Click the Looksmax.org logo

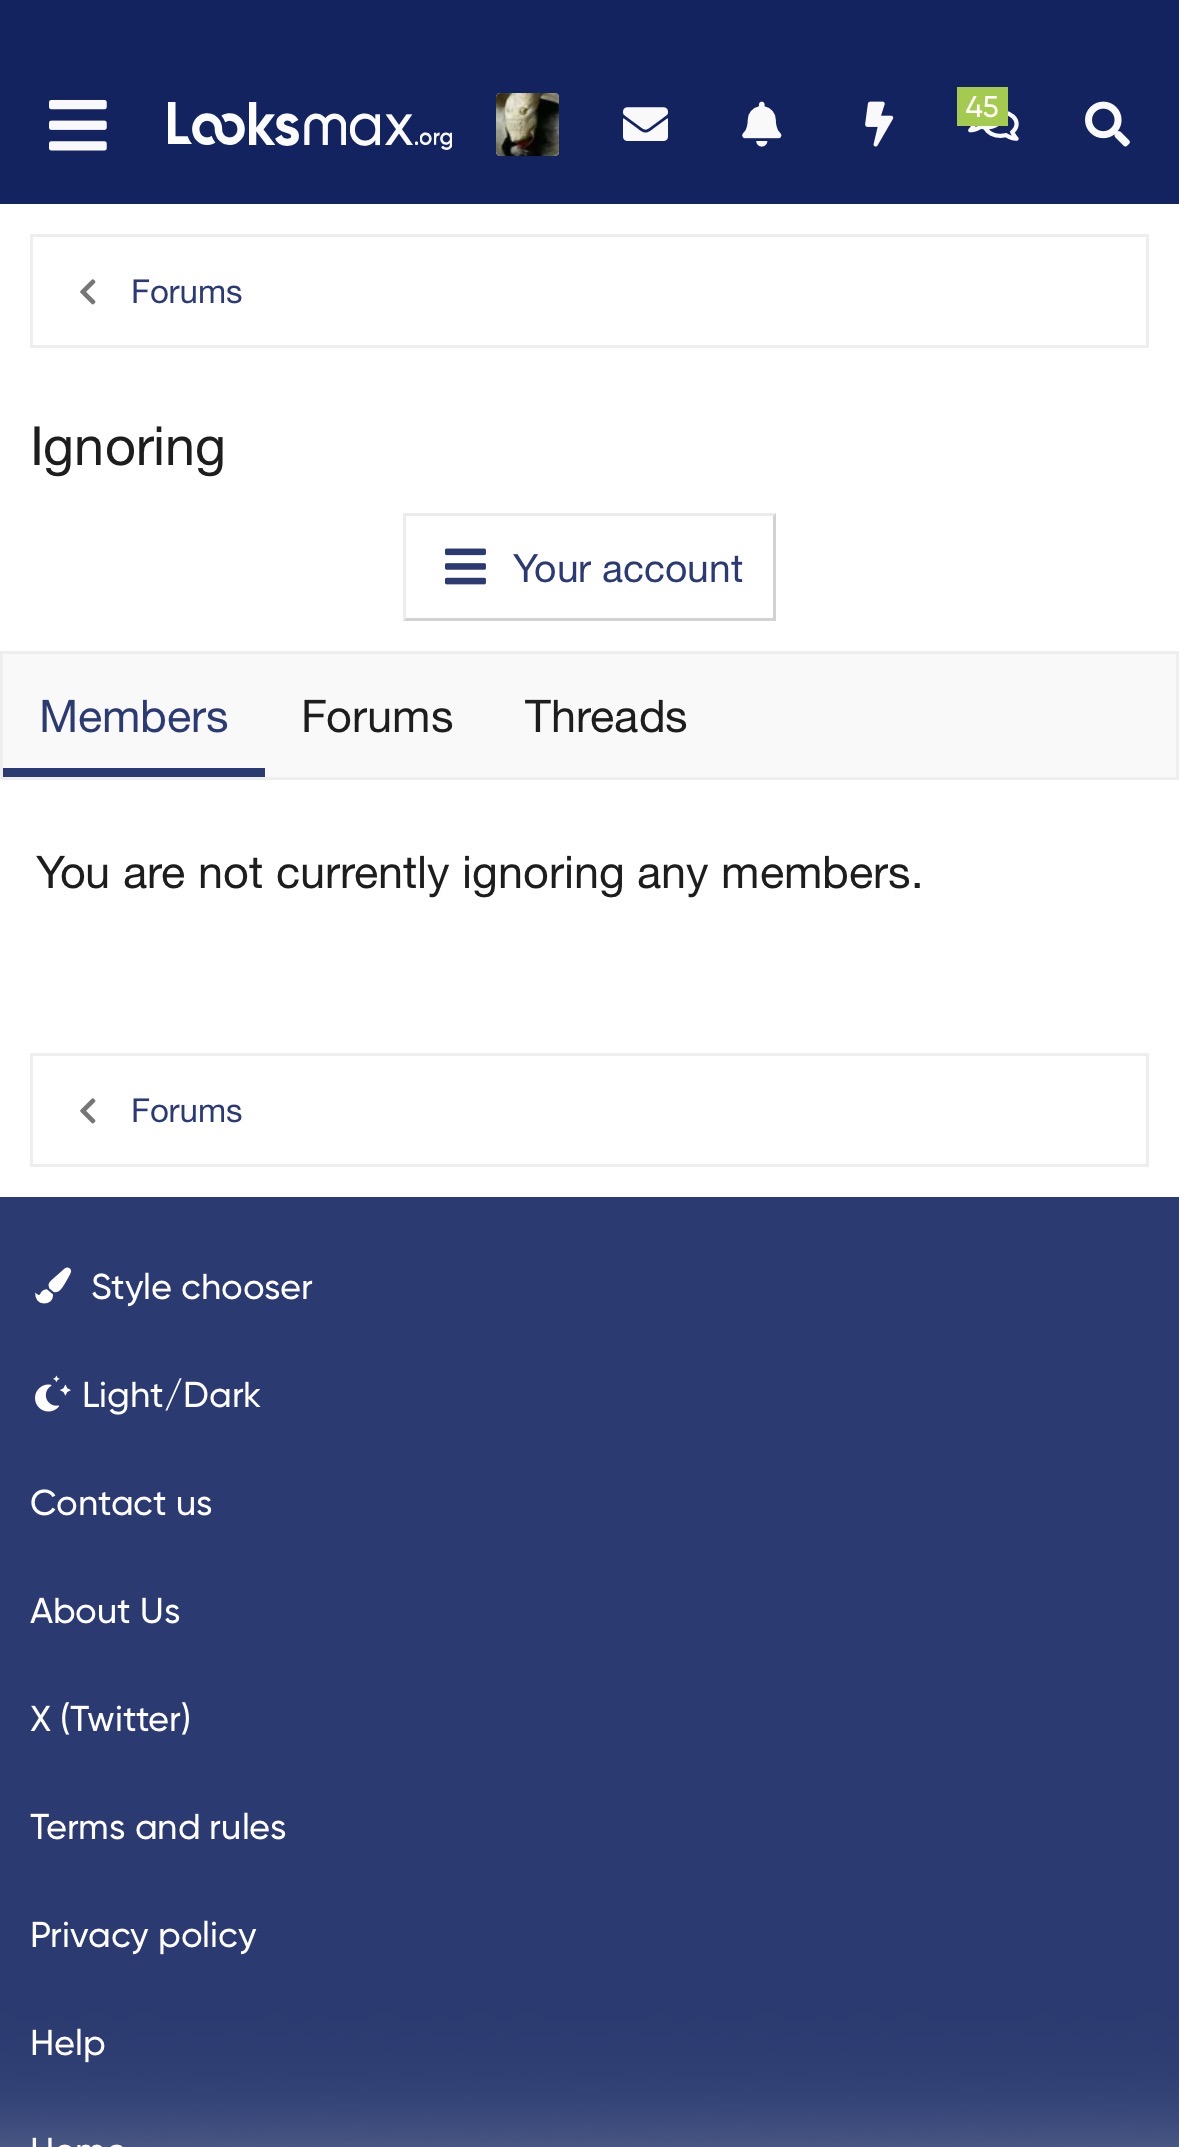coord(309,125)
